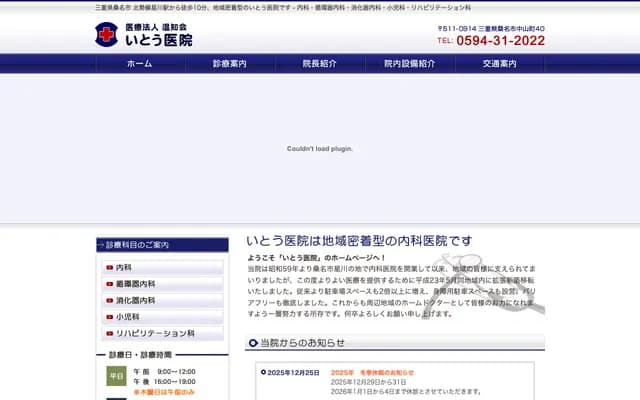Open the 診療案内 navigation tab
Screen dimensions: 640x400
click(x=230, y=63)
